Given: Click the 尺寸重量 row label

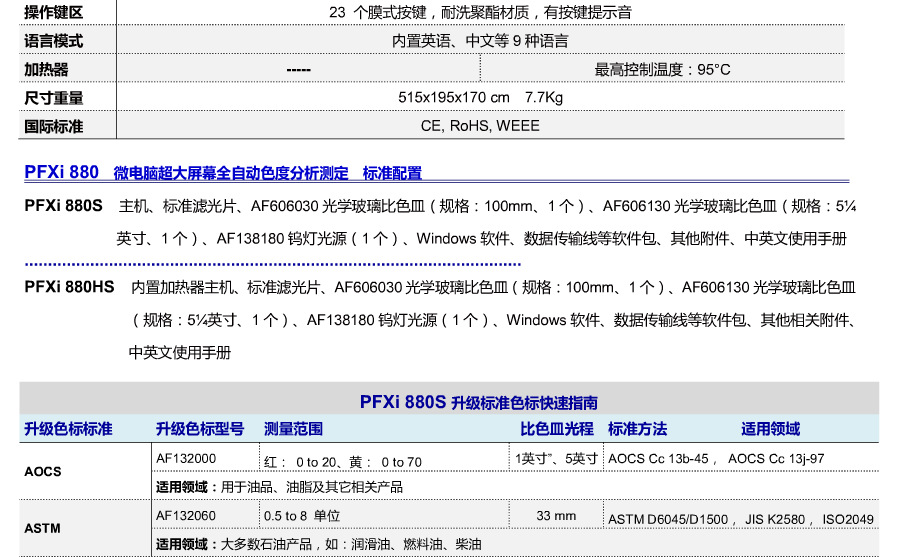Looking at the screenshot, I should (x=54, y=98).
